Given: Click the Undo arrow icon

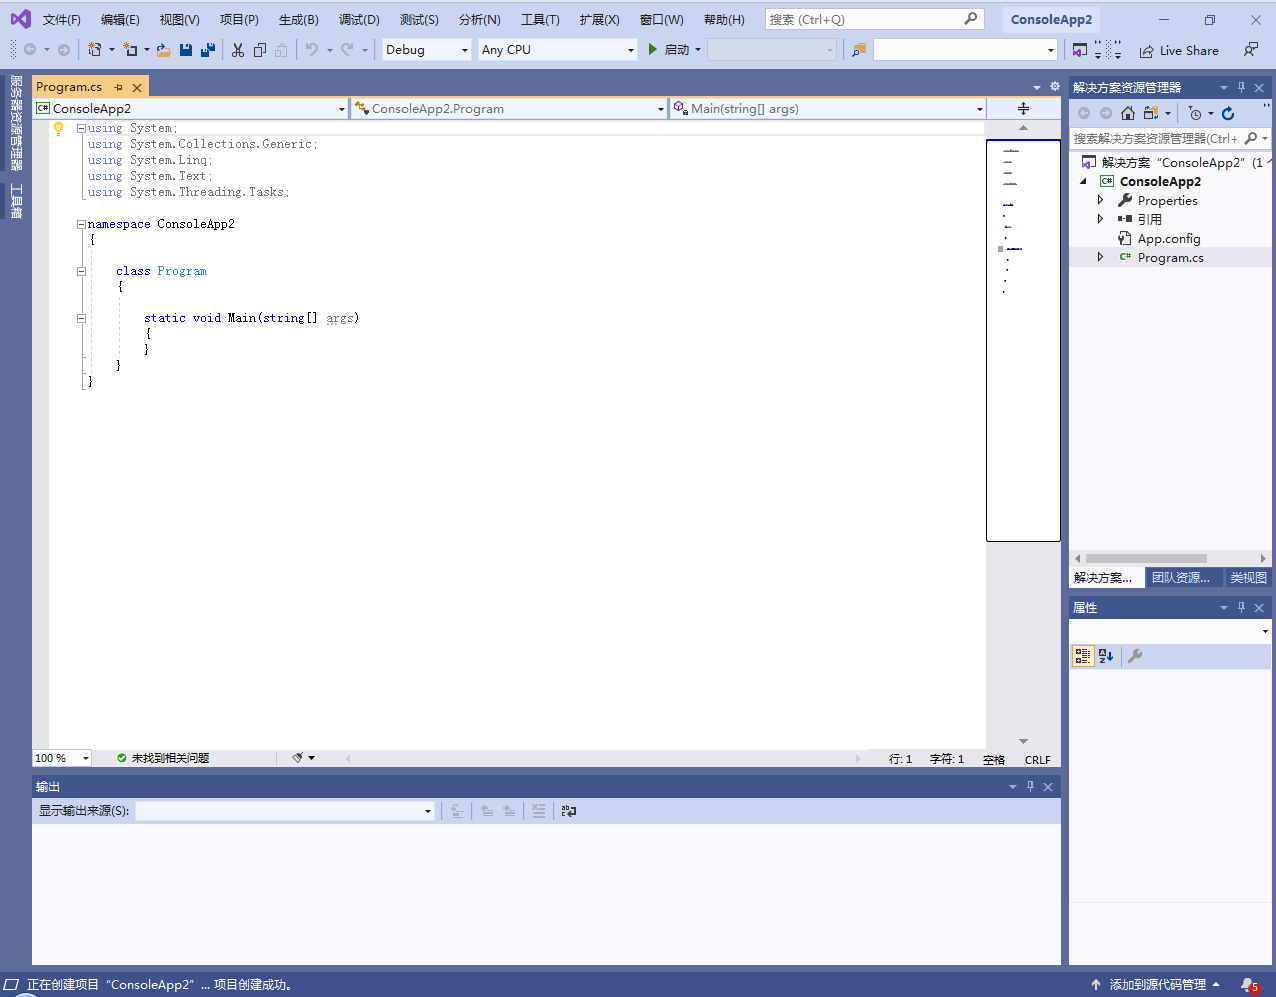Looking at the screenshot, I should (x=312, y=50).
